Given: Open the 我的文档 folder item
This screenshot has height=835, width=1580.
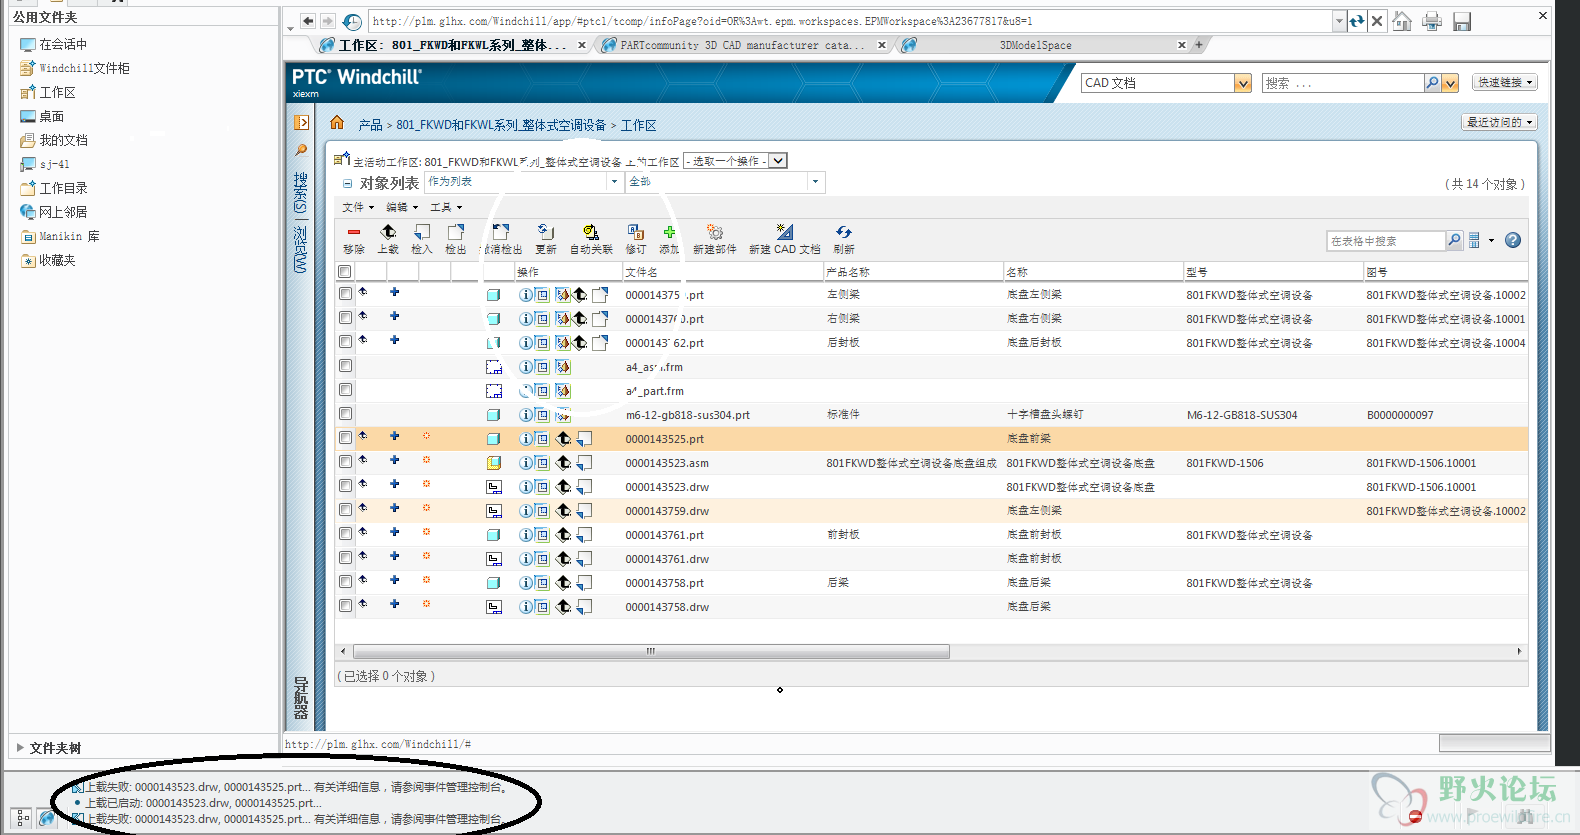Looking at the screenshot, I should (54, 140).
